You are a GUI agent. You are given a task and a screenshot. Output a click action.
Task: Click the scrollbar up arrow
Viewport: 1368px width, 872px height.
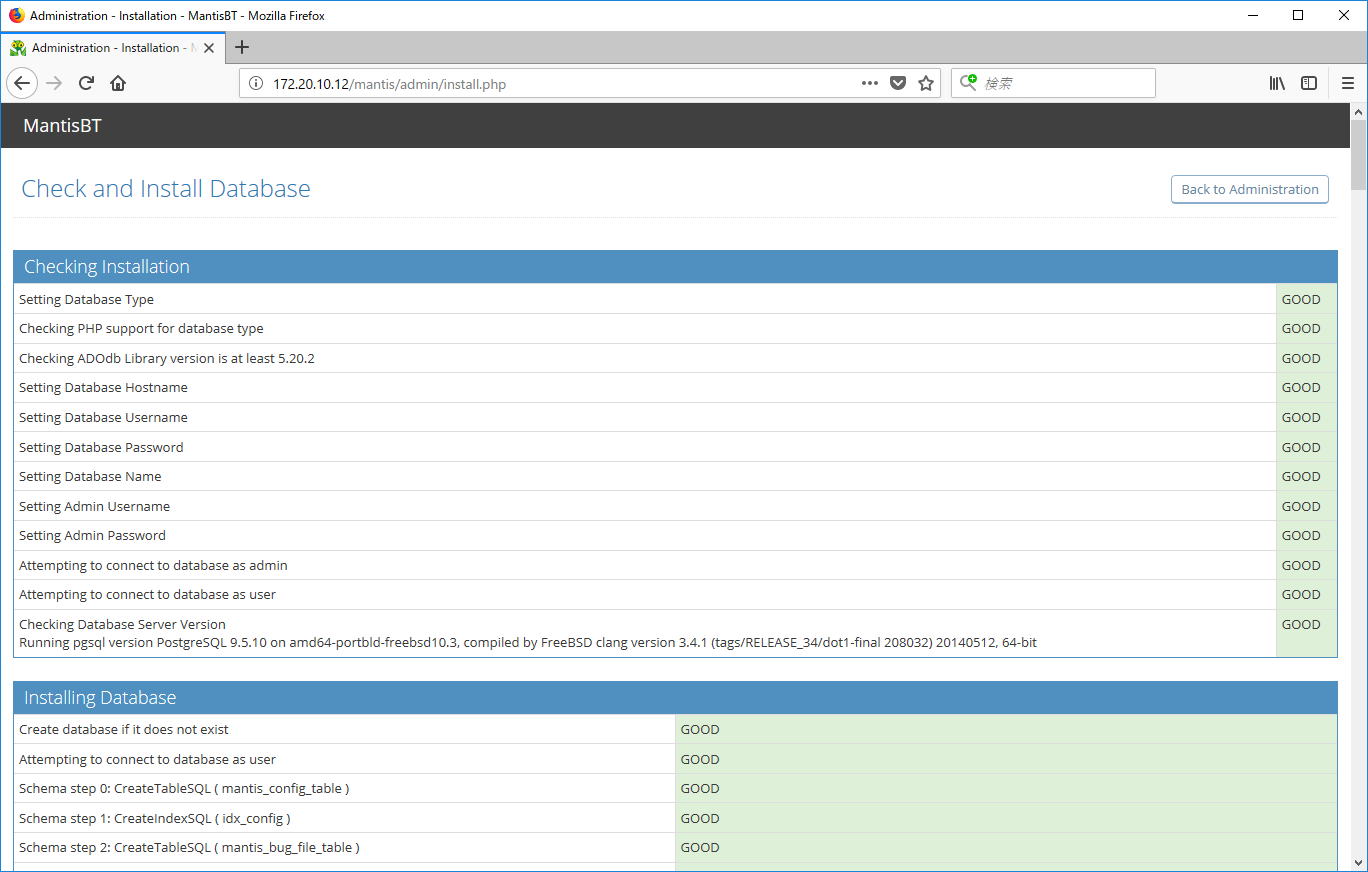point(1358,110)
